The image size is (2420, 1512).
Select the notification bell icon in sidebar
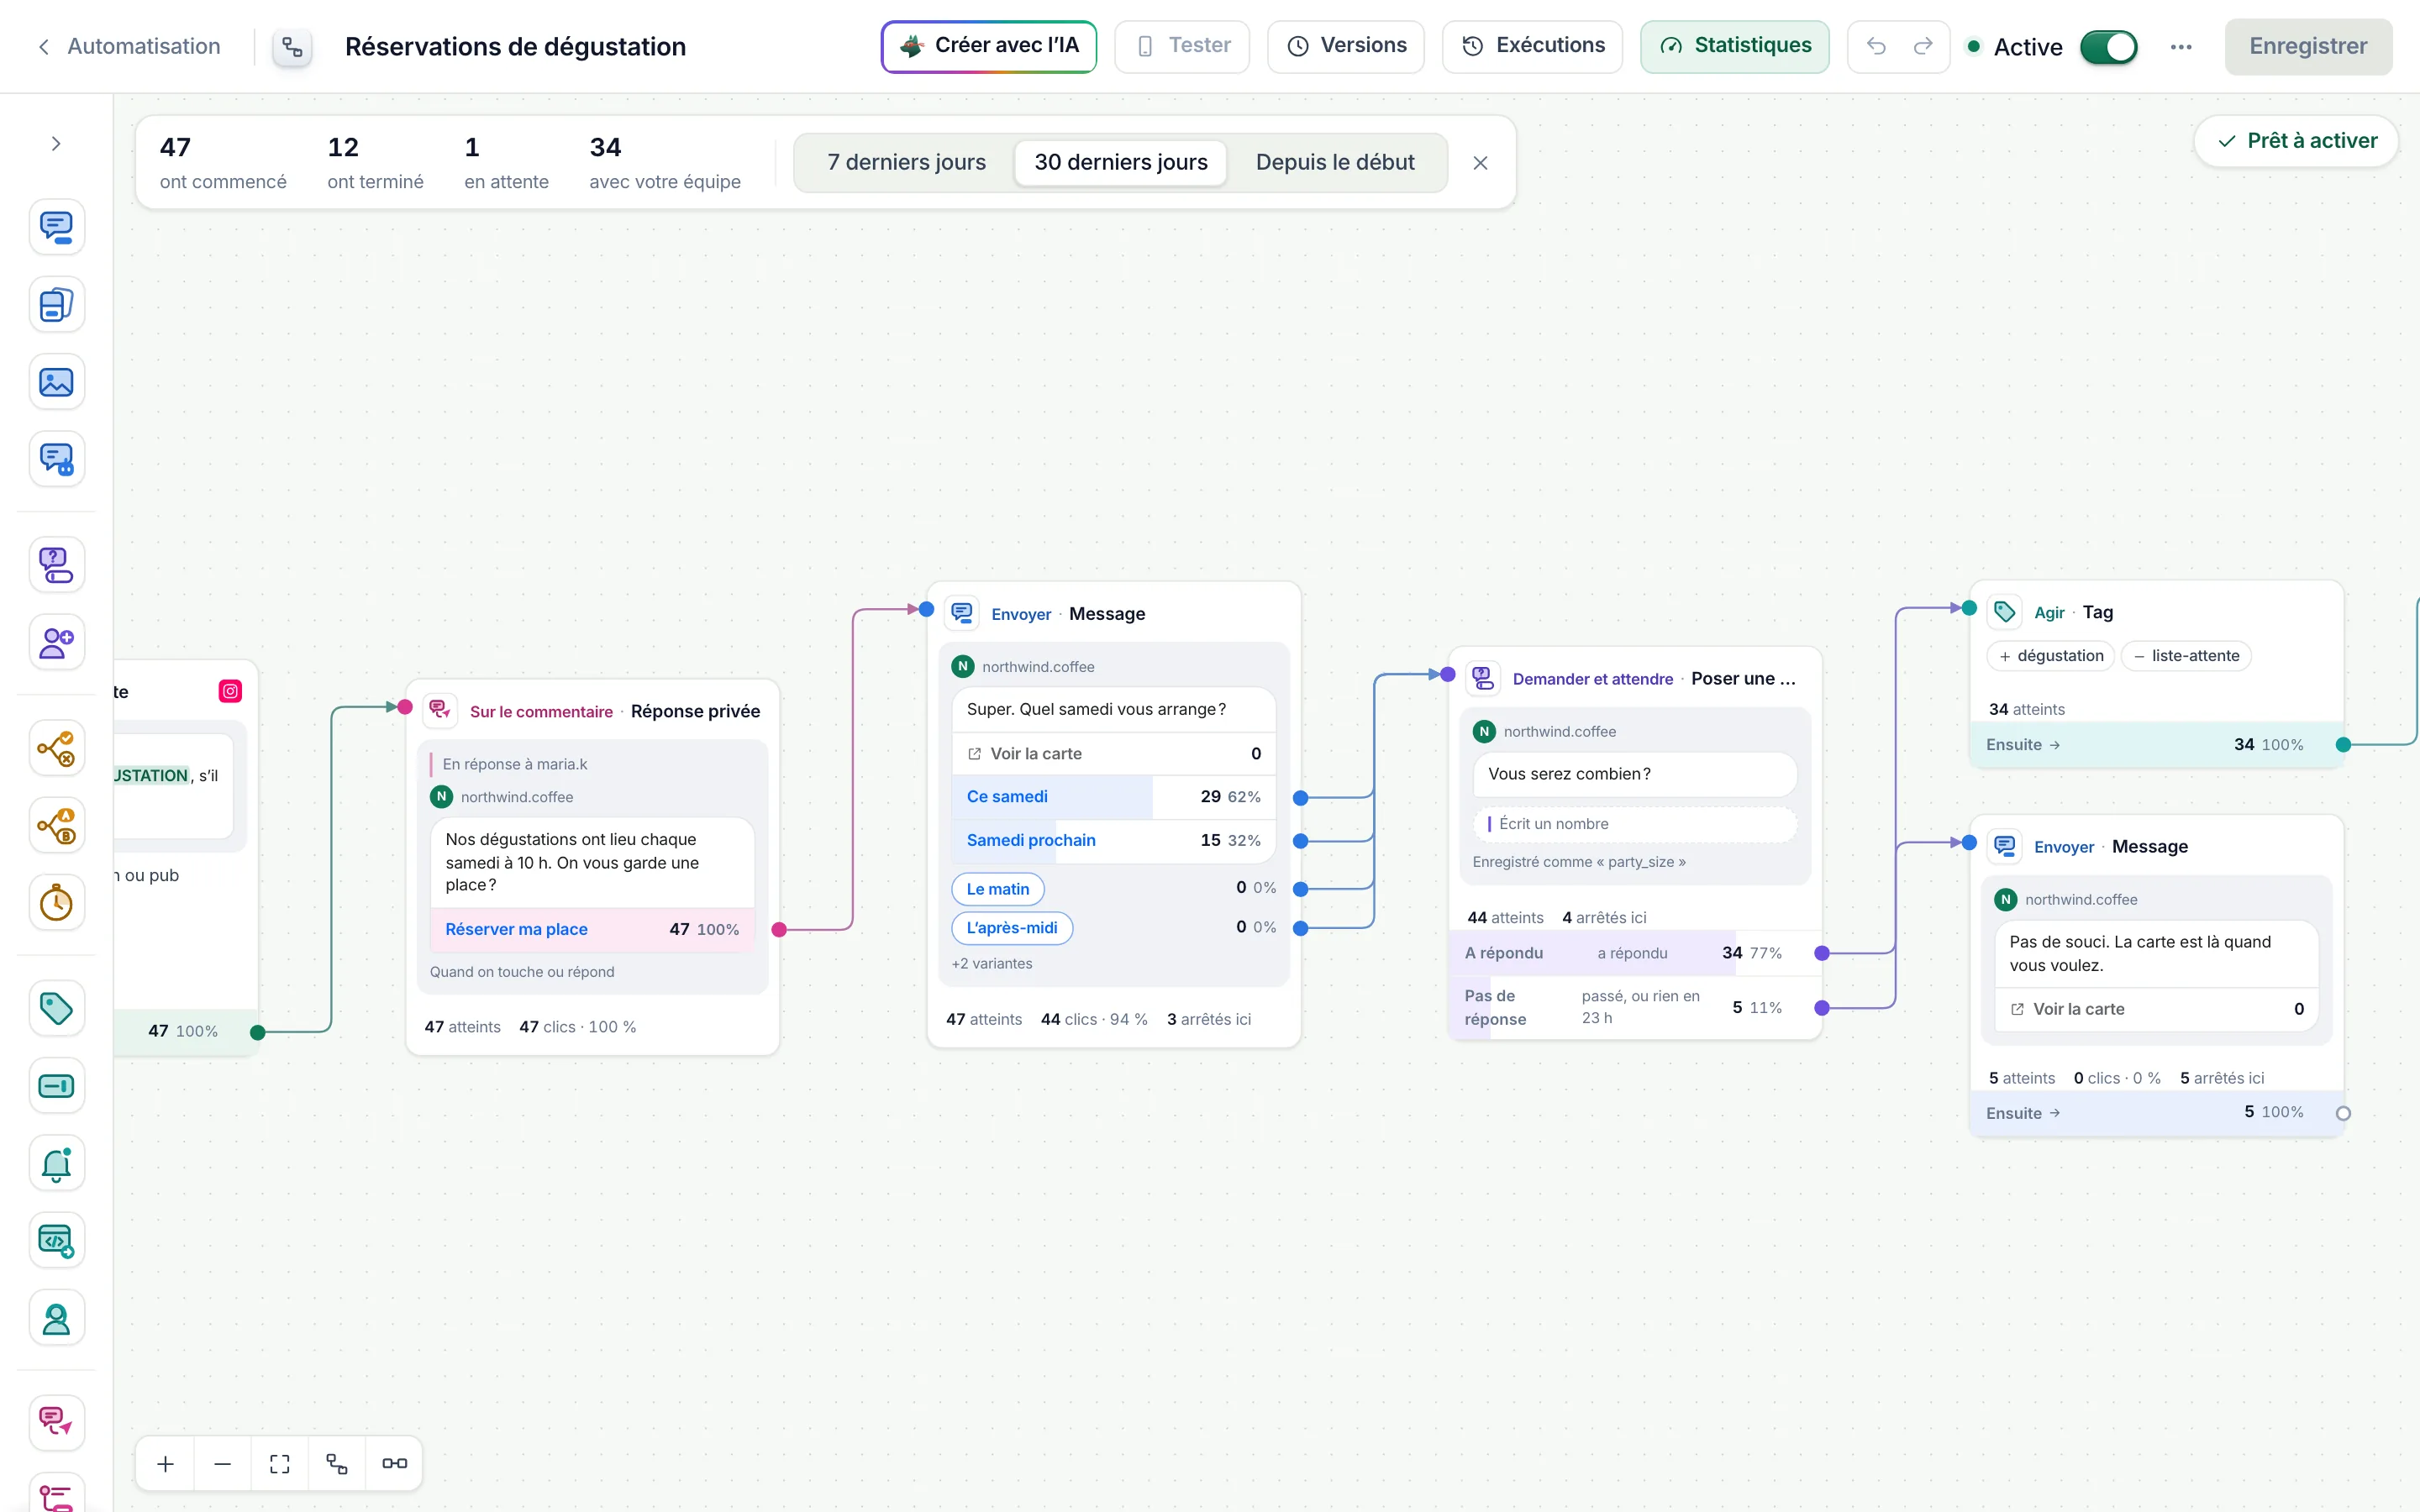(x=56, y=1163)
